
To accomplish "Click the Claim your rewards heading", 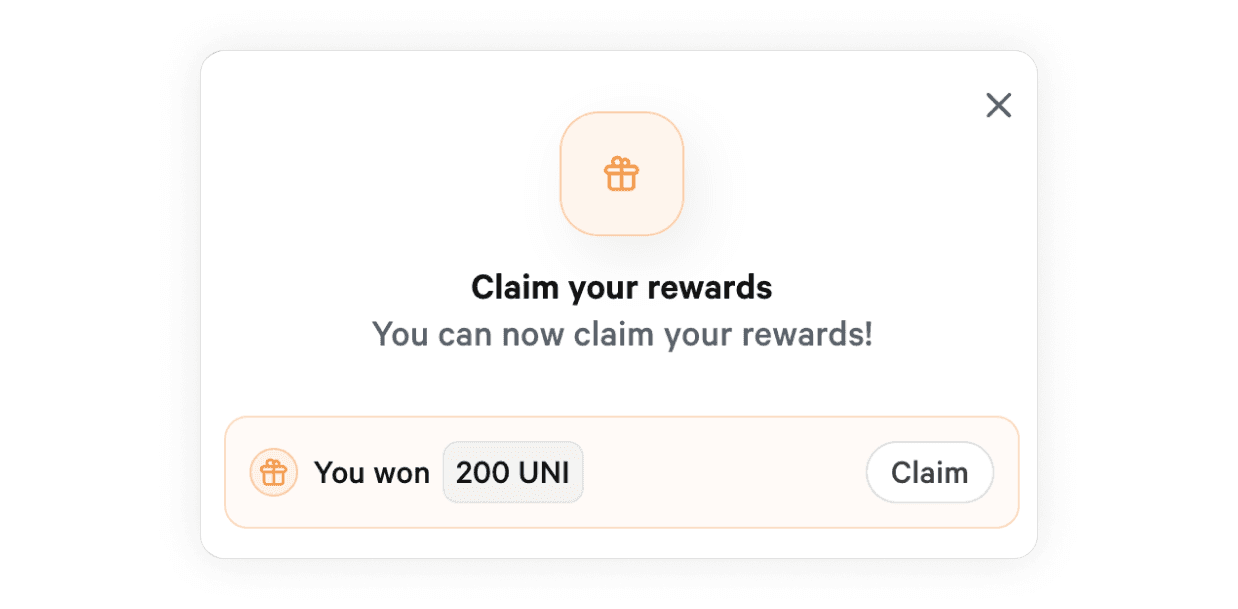I will pyautogui.click(x=621, y=288).
